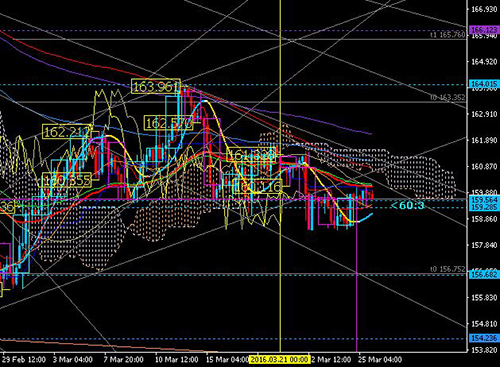
Task: Click the 15 Mar 04:00 time label
Action: (x=227, y=360)
